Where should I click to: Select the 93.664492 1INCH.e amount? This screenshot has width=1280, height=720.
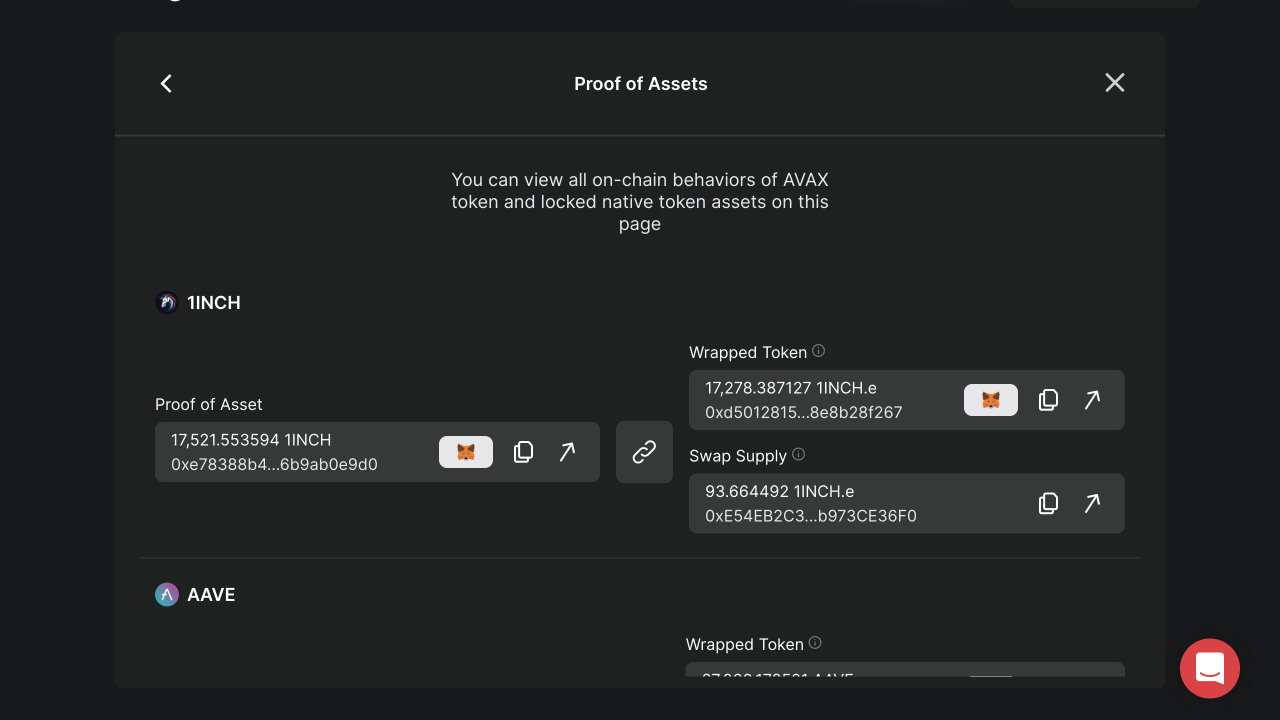[x=780, y=491]
